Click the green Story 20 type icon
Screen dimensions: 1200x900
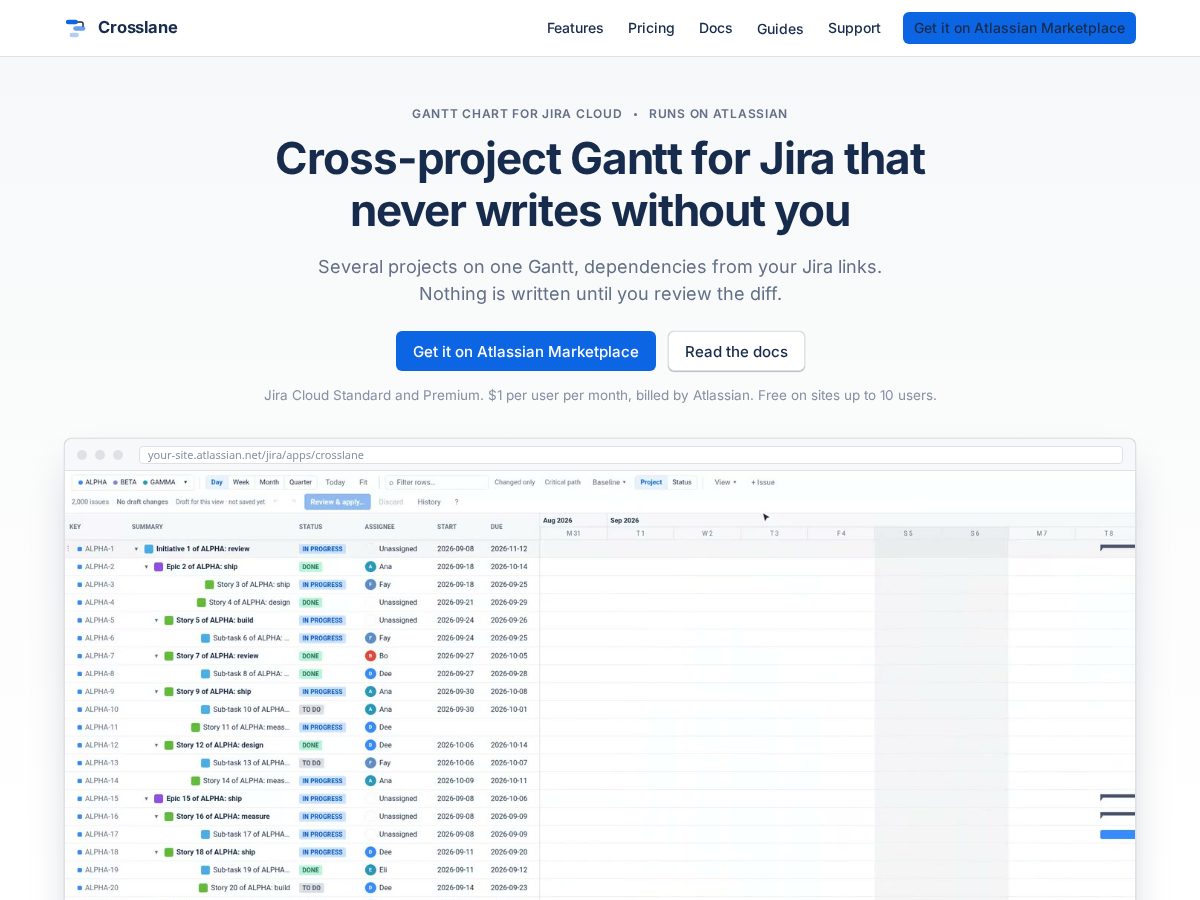pos(204,888)
